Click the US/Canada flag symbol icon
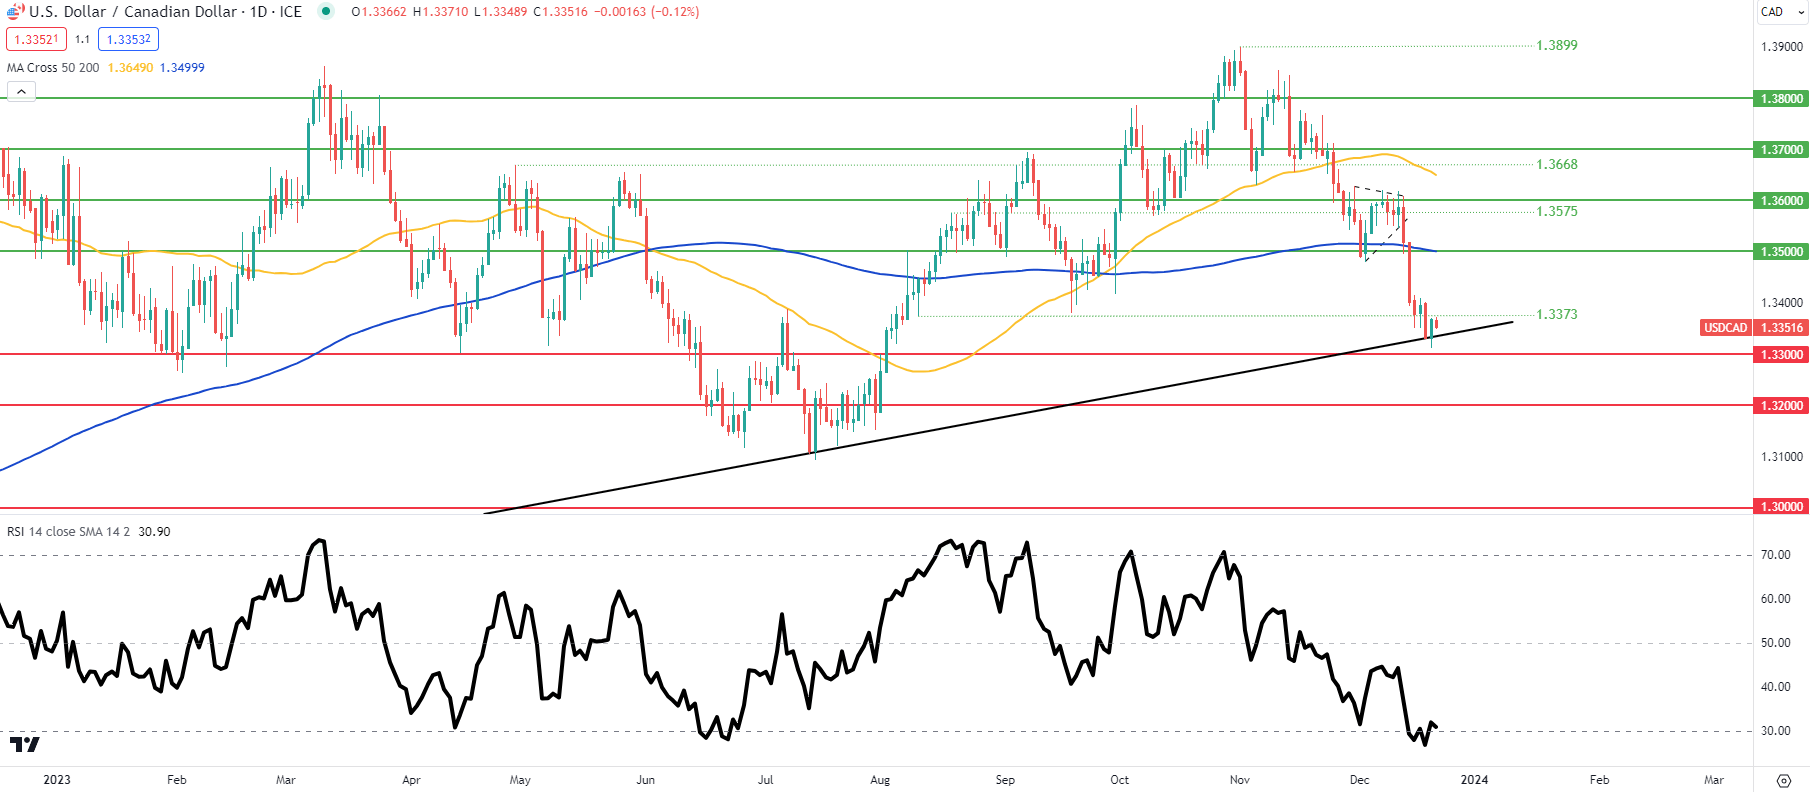Viewport: 1810px width, 792px height. 15,12
